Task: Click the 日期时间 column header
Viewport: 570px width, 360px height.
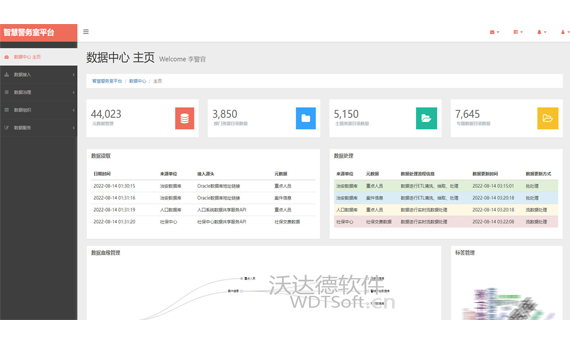Action: 102,174
